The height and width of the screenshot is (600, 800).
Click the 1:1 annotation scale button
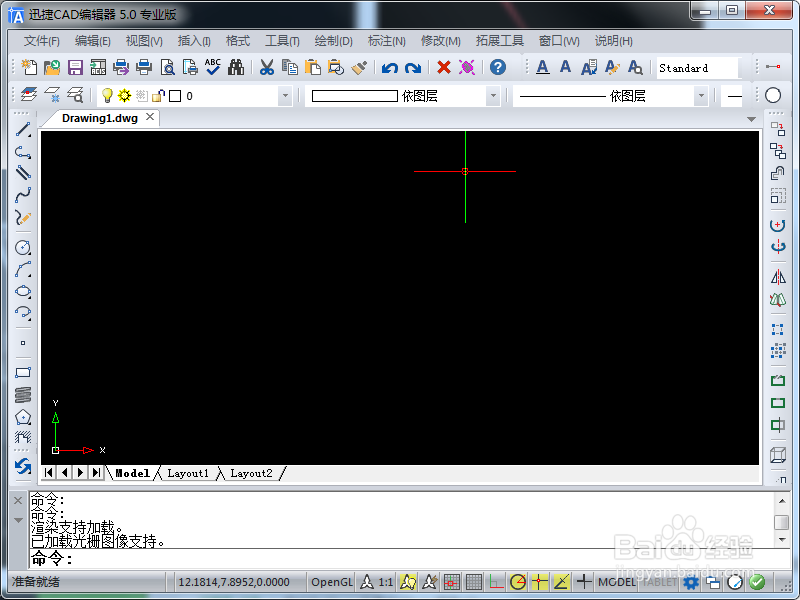[x=386, y=582]
